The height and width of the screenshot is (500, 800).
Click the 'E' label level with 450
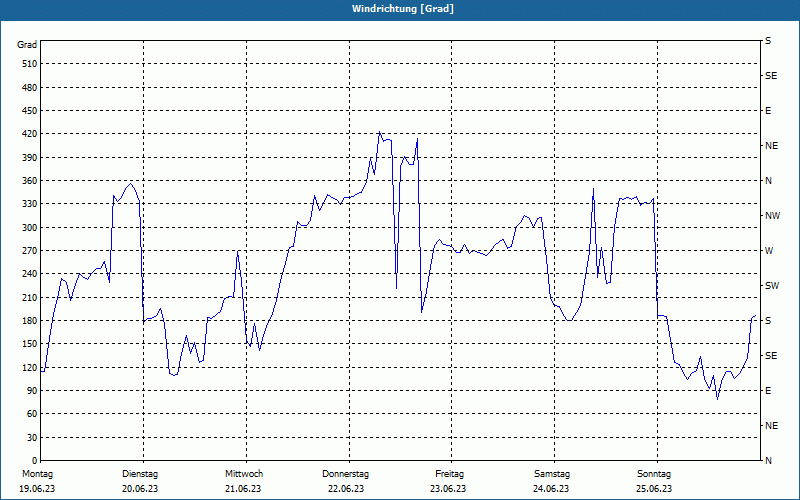[x=768, y=111]
